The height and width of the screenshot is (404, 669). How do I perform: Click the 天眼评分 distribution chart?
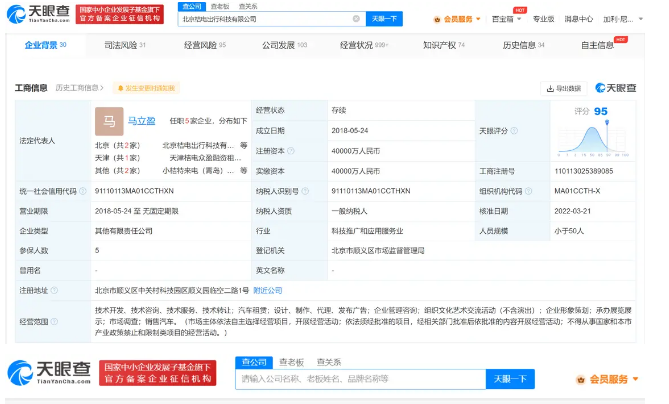pos(593,138)
